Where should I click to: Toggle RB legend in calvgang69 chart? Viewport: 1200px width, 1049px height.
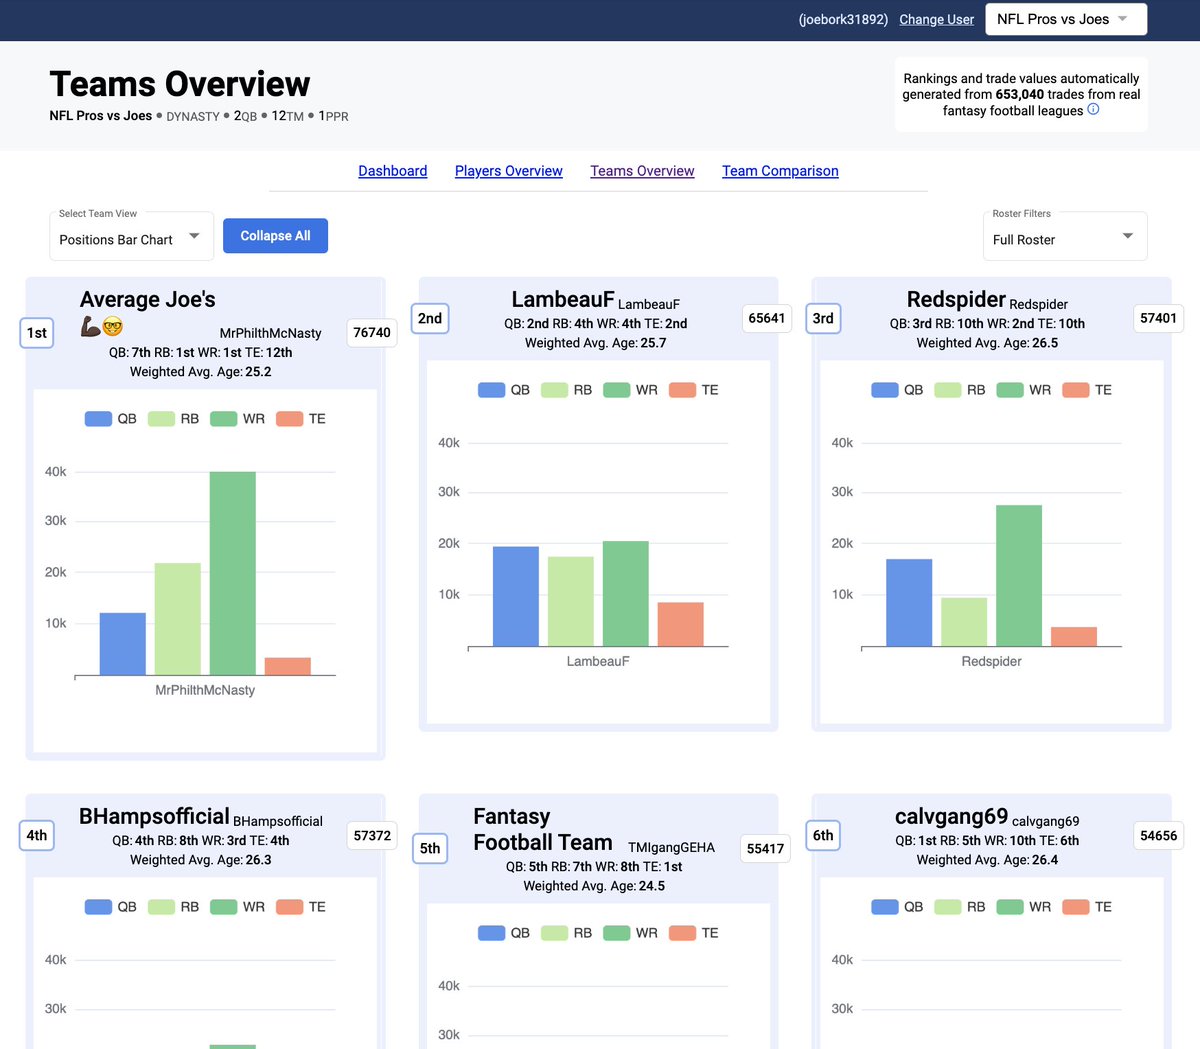point(960,907)
